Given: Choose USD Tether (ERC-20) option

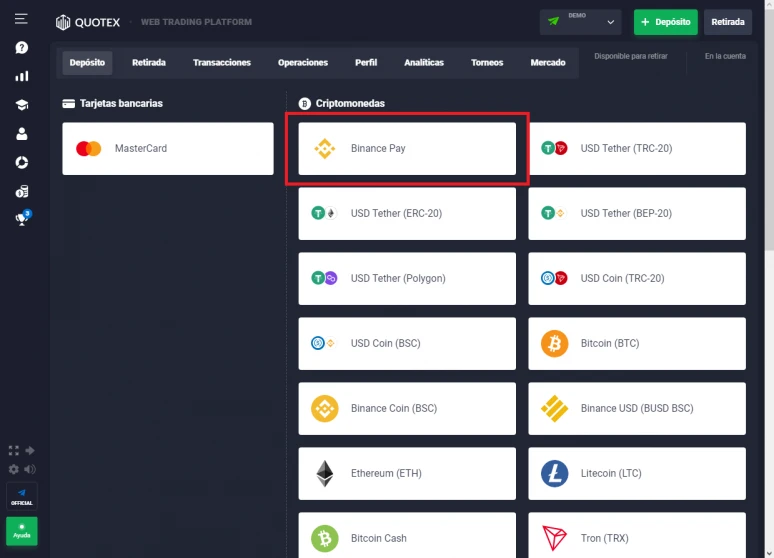Looking at the screenshot, I should click(x=407, y=213).
